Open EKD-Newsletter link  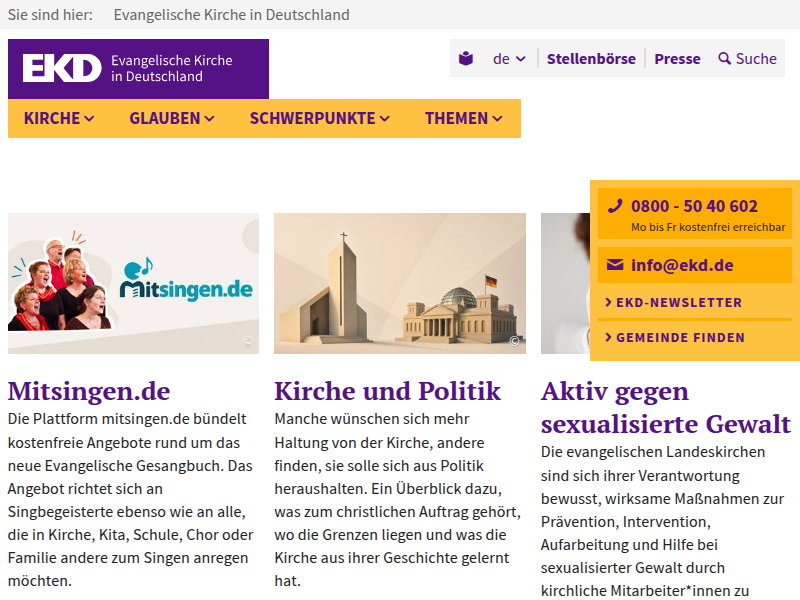(679, 303)
